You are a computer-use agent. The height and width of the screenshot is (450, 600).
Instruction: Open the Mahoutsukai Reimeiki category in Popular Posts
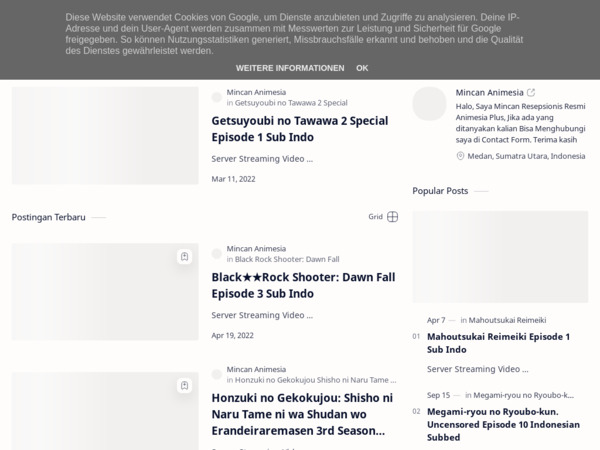[507, 320]
